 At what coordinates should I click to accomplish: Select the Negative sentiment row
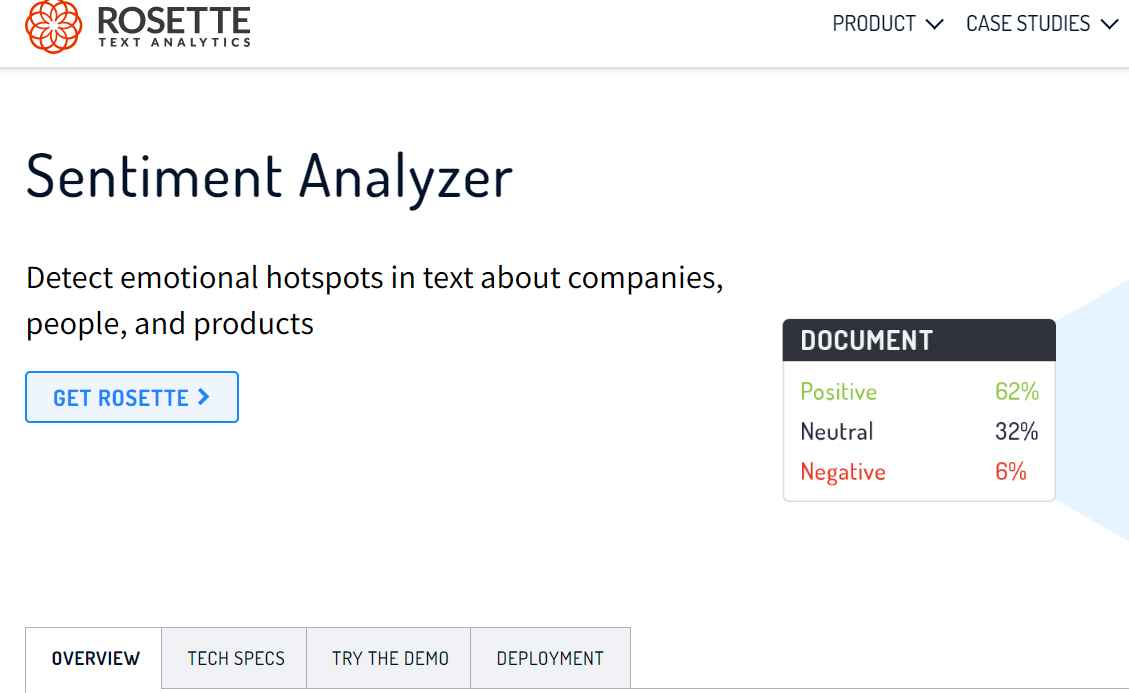(x=919, y=471)
